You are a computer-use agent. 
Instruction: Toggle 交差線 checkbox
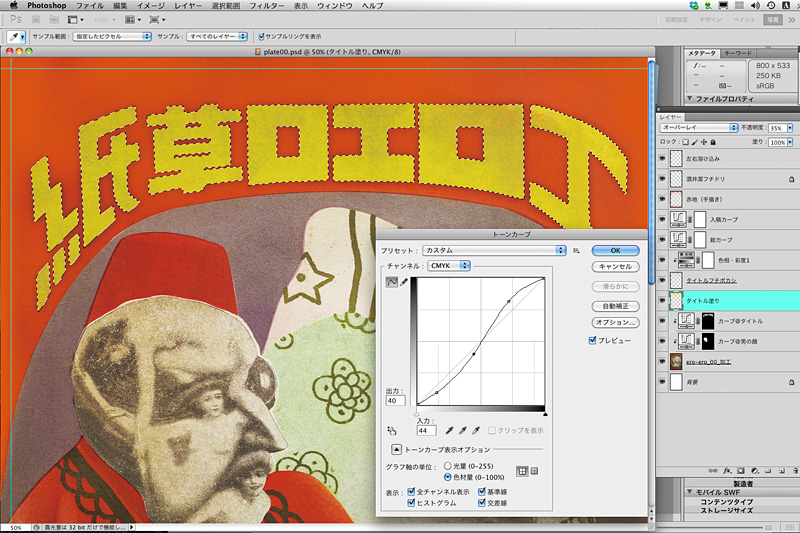pyautogui.click(x=482, y=503)
